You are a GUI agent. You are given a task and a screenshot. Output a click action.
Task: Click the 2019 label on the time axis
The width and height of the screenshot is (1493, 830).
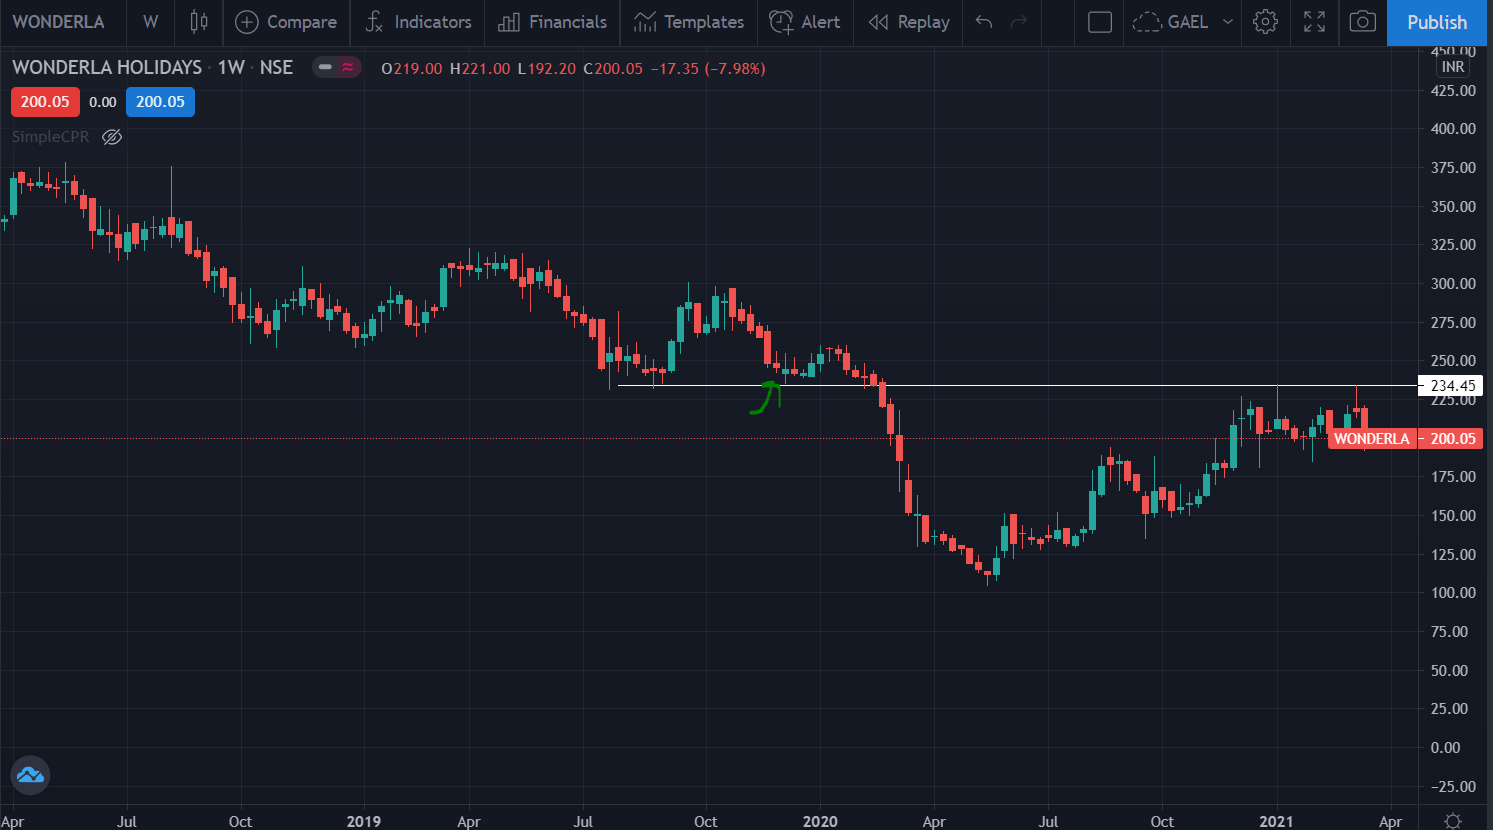363,821
